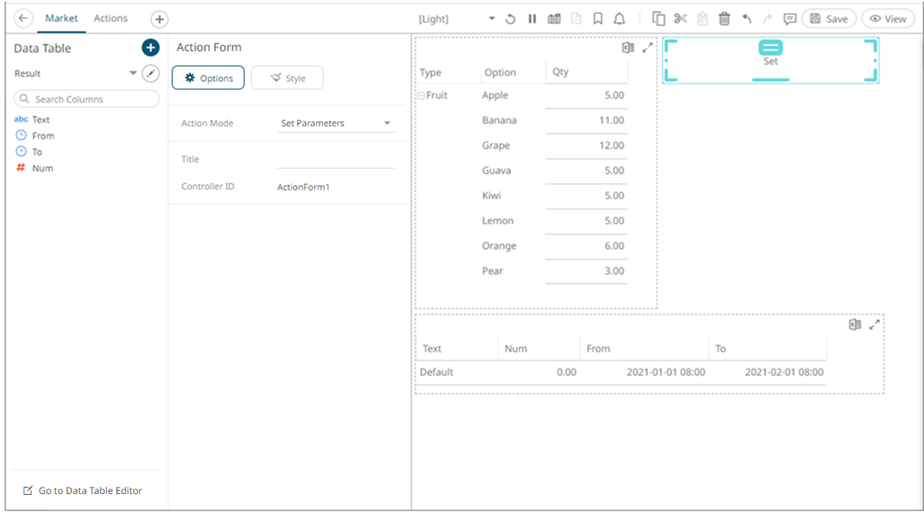Collapse the Fruit row group
The width and height of the screenshot is (924, 514).
point(421,95)
